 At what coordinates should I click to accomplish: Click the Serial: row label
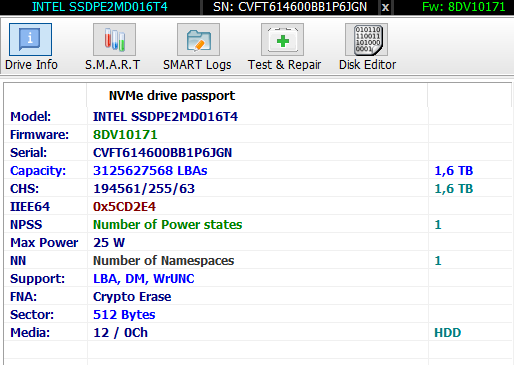tap(28, 153)
